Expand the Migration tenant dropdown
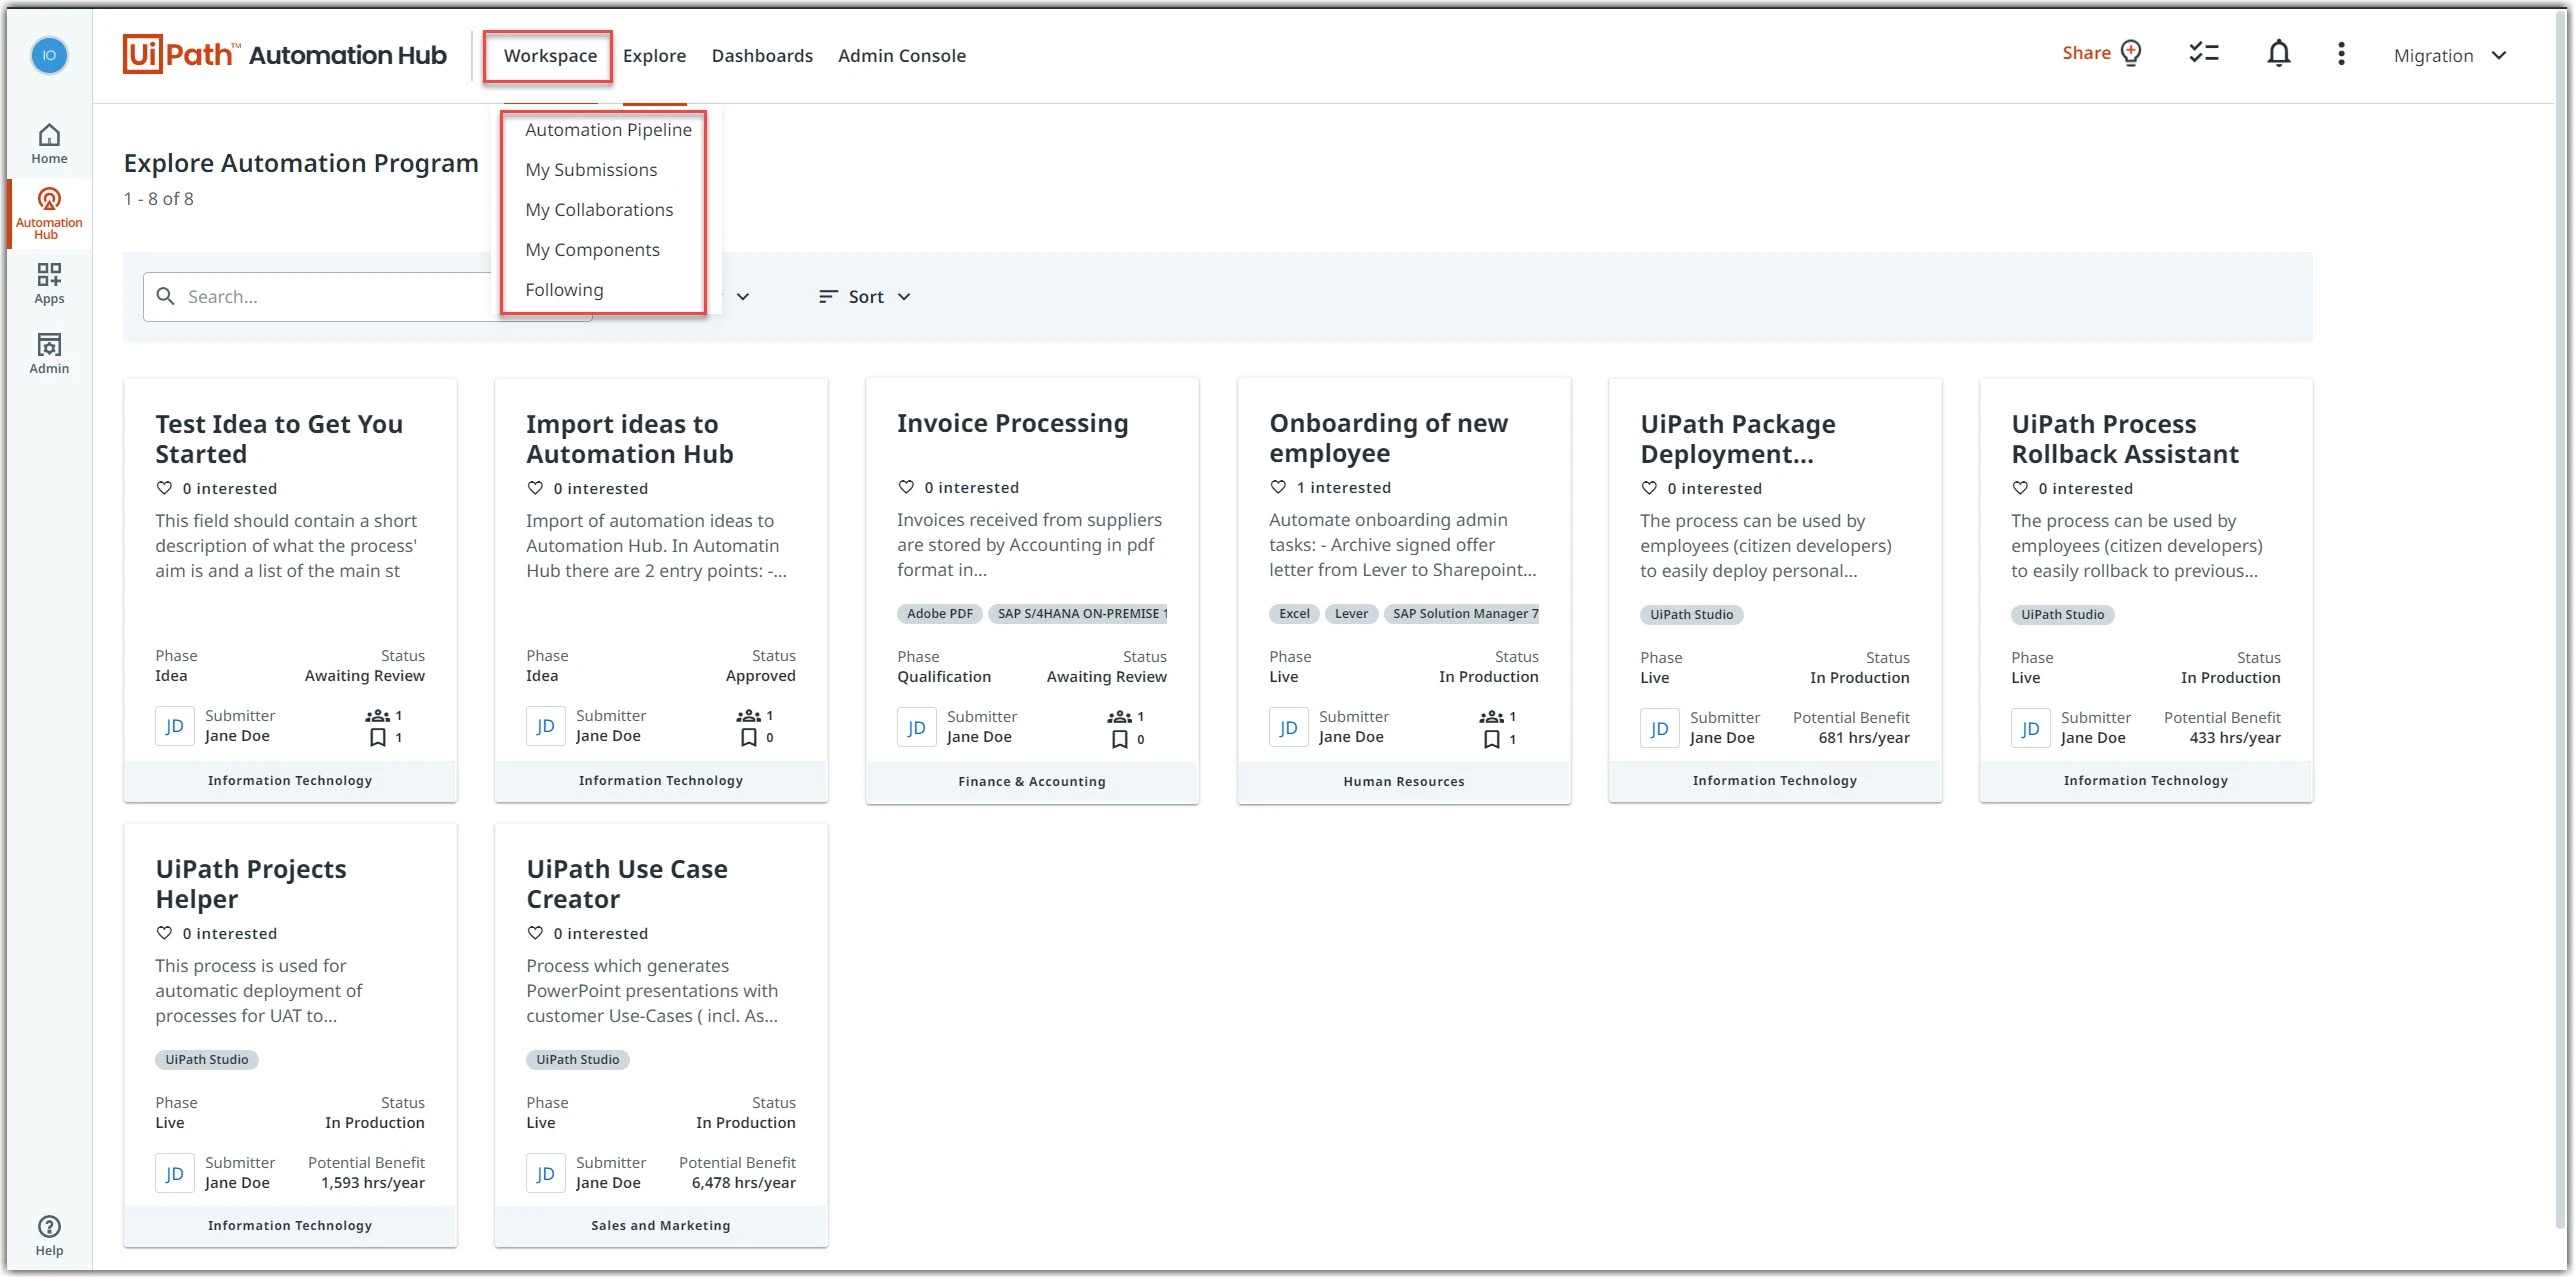The height and width of the screenshot is (1278, 2575). [x=2450, y=56]
